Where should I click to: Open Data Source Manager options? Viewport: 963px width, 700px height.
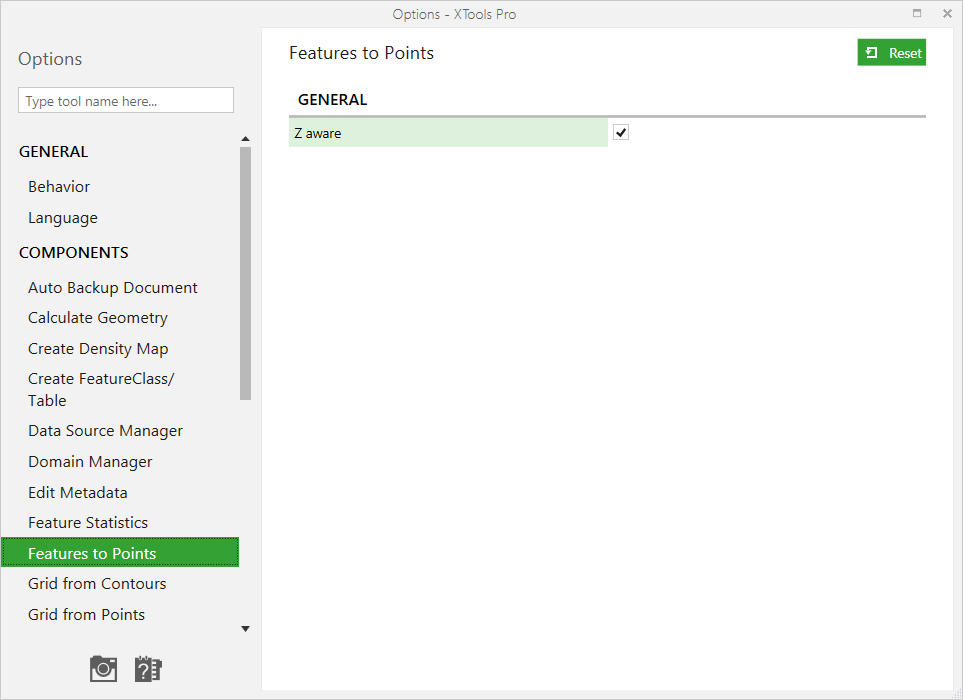click(105, 431)
